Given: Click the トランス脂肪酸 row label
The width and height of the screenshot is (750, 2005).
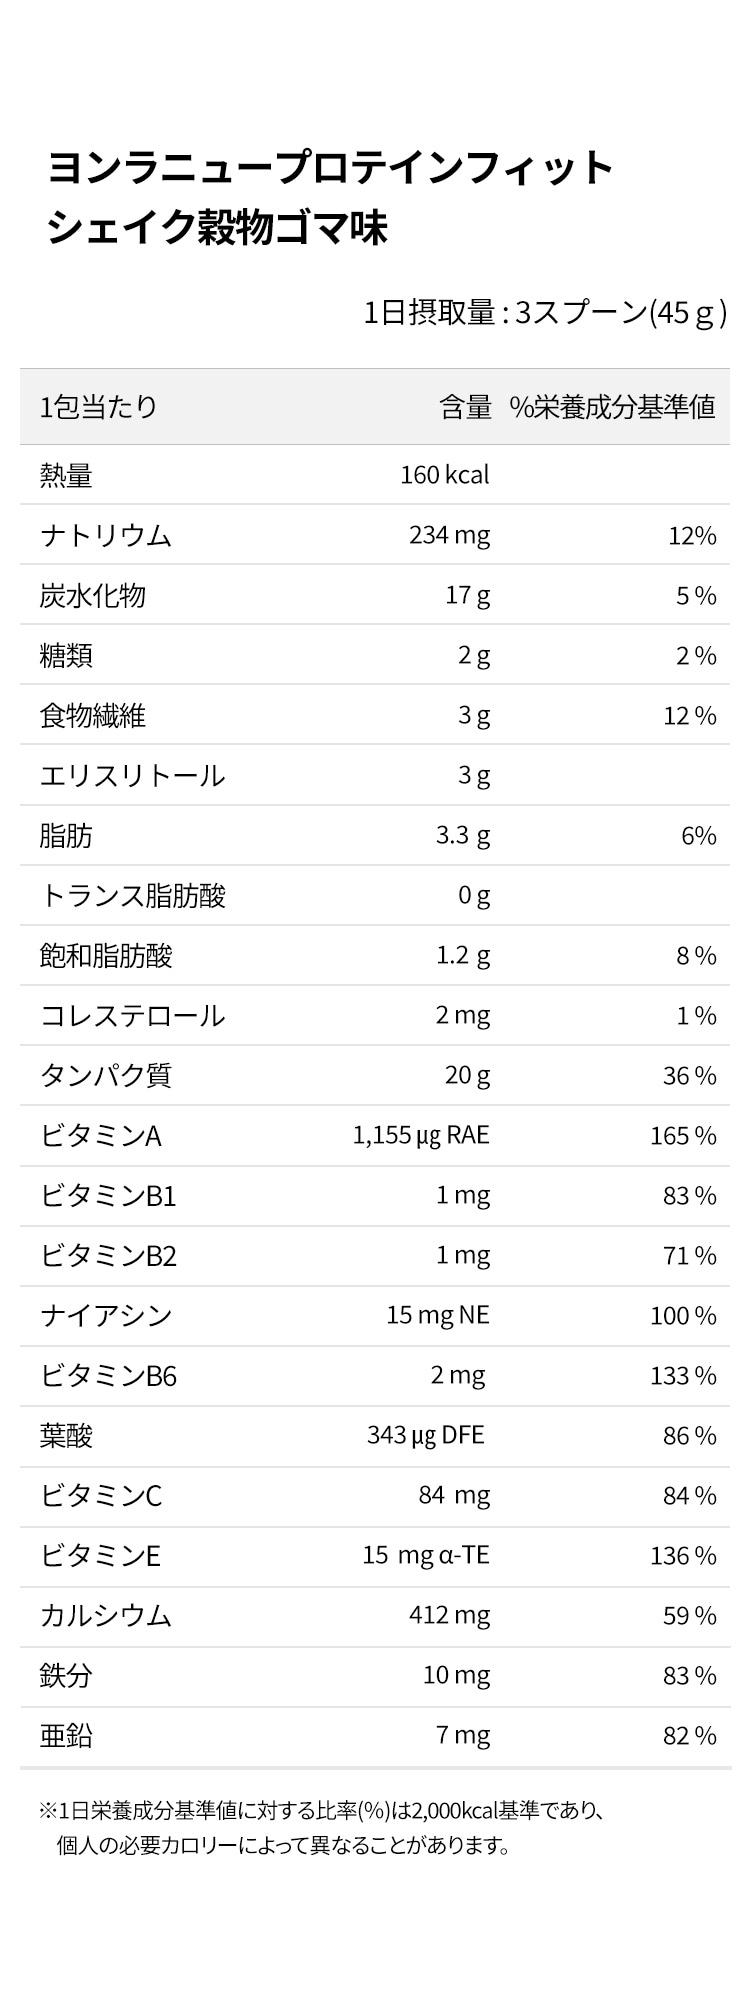Looking at the screenshot, I should tap(132, 895).
